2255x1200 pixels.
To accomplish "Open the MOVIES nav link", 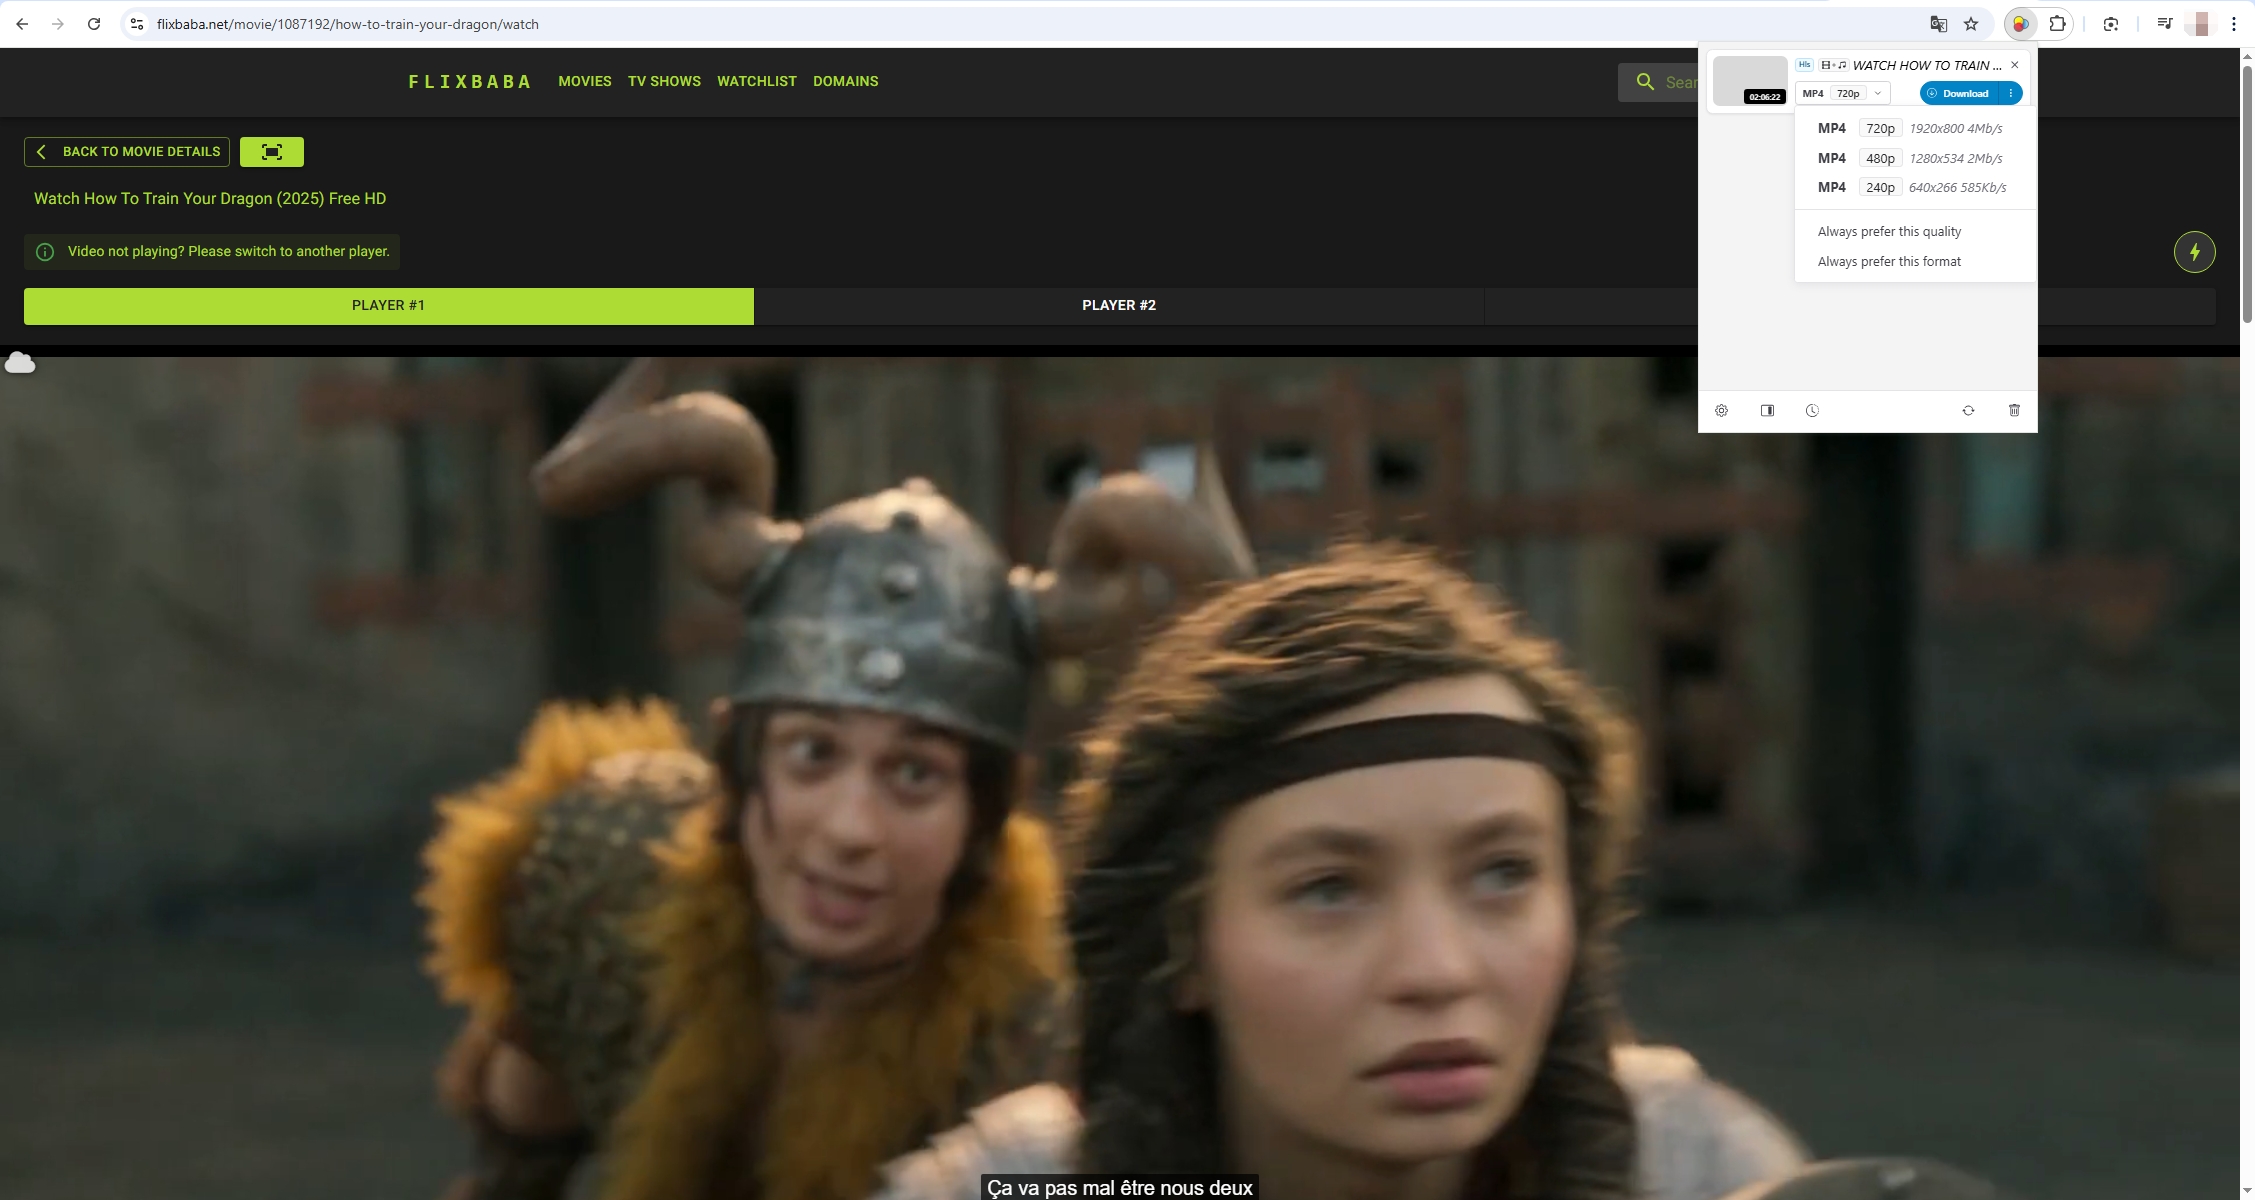I will click(x=585, y=82).
